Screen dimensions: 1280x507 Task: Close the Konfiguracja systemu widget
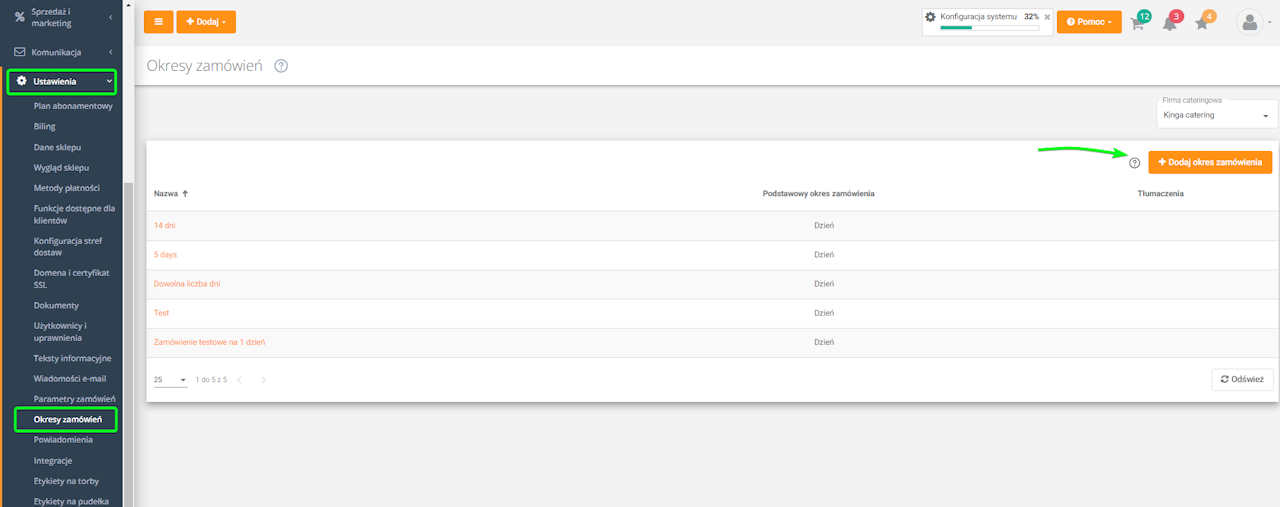(1047, 17)
